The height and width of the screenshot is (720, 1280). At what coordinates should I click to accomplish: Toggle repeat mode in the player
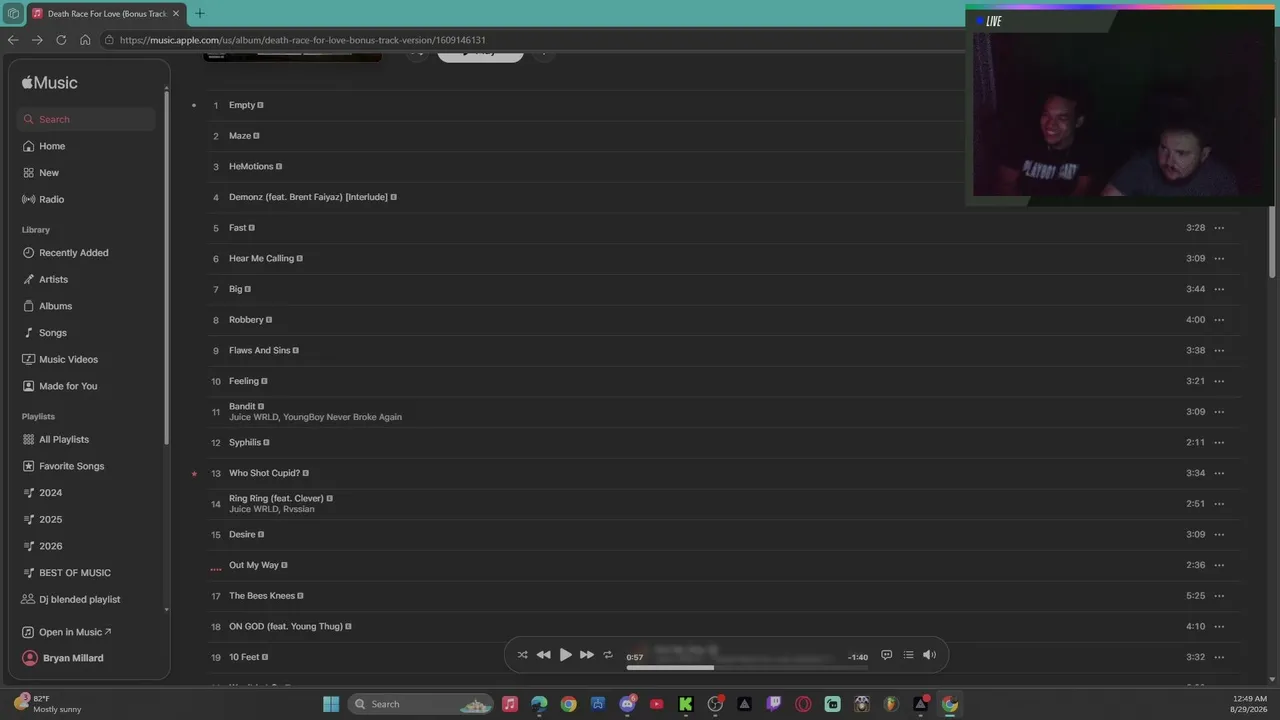(x=608, y=655)
